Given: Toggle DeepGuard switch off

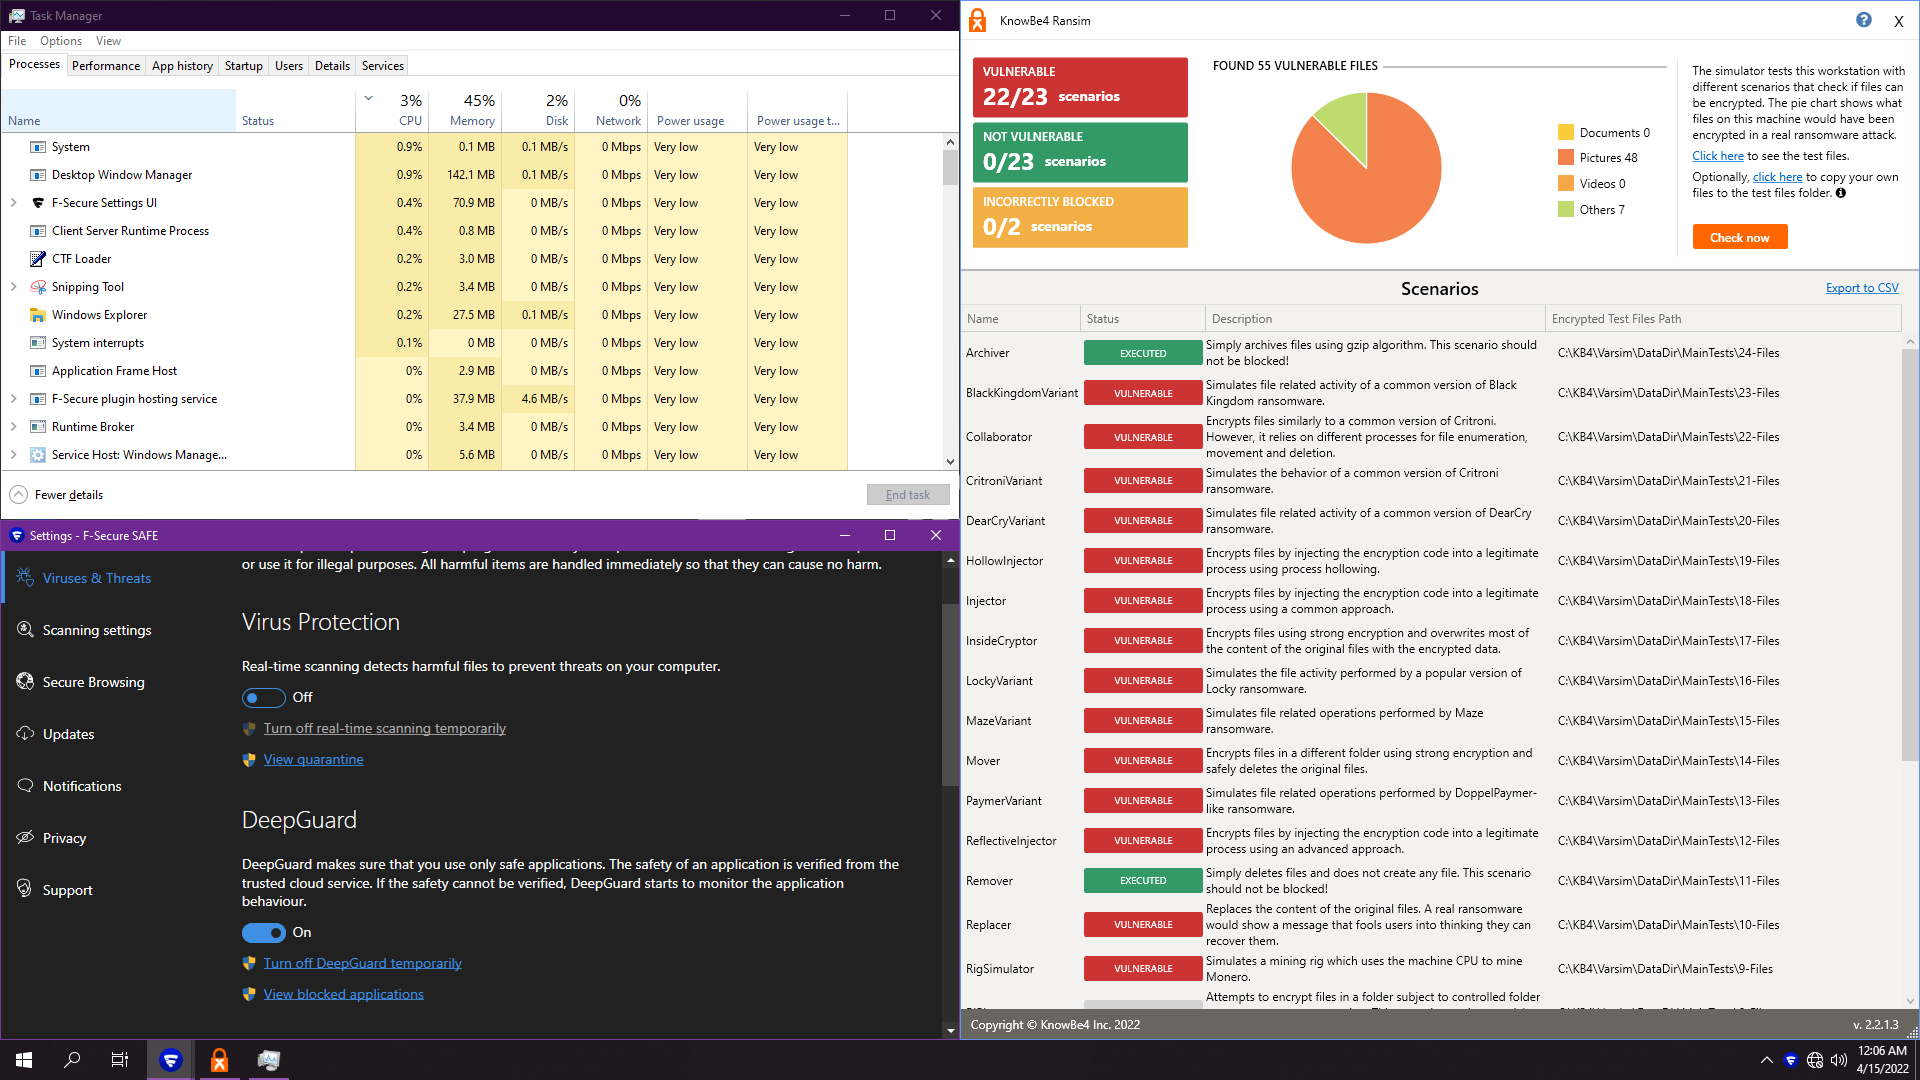Looking at the screenshot, I should (x=263, y=933).
